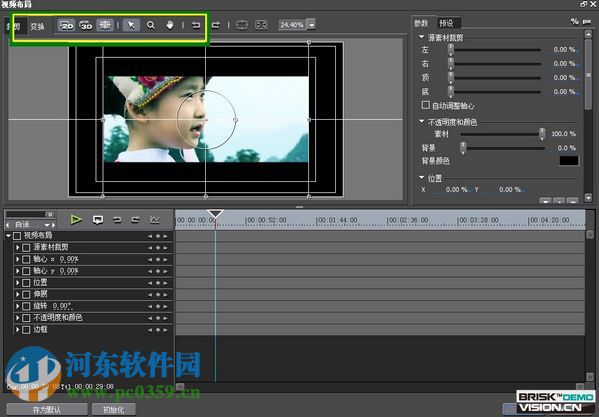Add a keyframe on the 视频布局 row
The width and height of the screenshot is (599, 417).
(x=157, y=236)
